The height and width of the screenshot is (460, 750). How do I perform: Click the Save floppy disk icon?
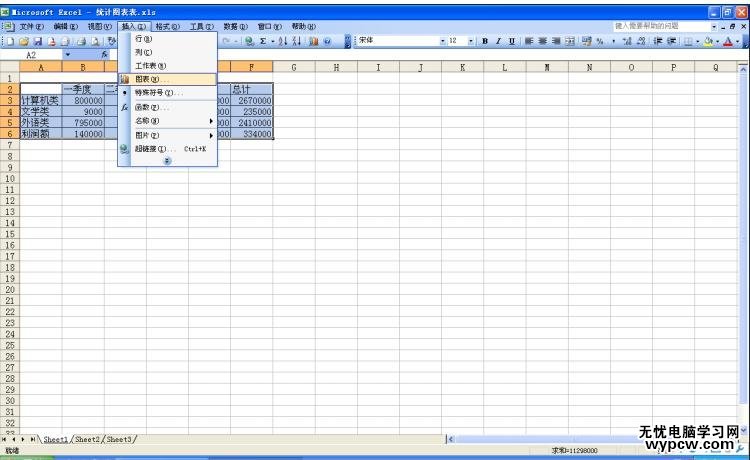point(37,41)
